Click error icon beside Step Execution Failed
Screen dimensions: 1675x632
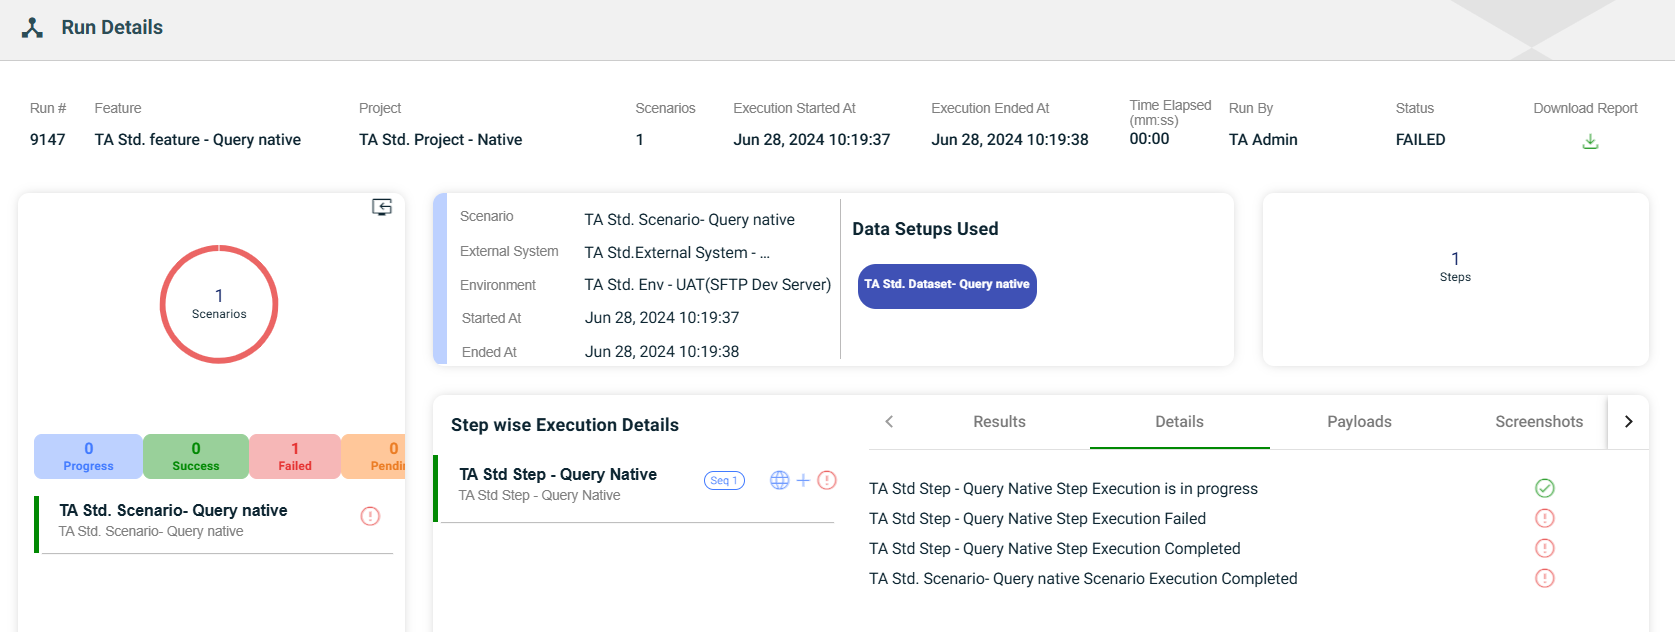click(1545, 518)
